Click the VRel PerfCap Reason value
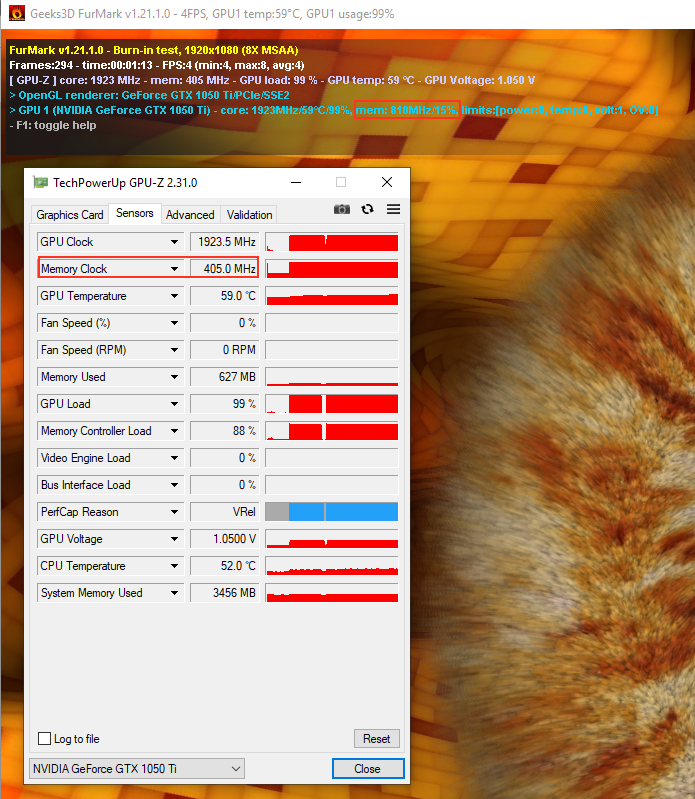Image resolution: width=695 pixels, height=799 pixels. [x=225, y=512]
